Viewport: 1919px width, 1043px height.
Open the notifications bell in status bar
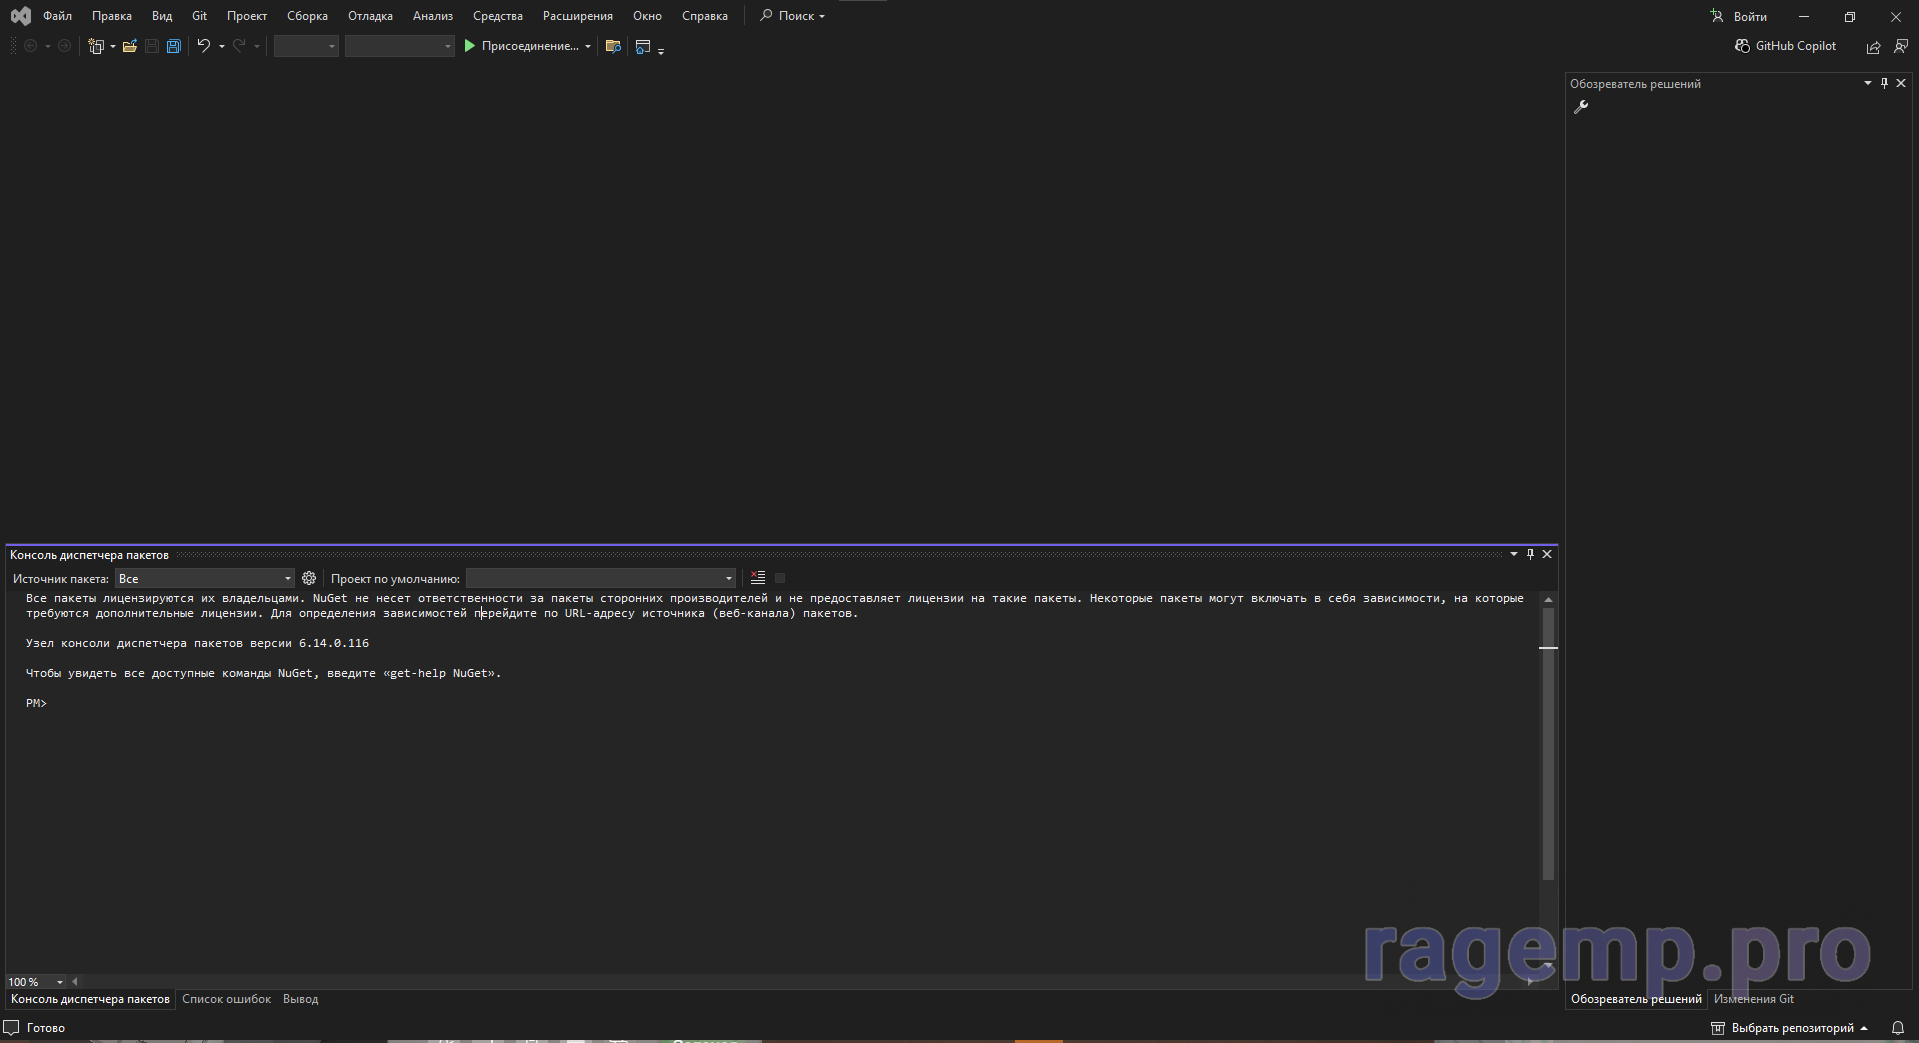pyautogui.click(x=1897, y=1028)
